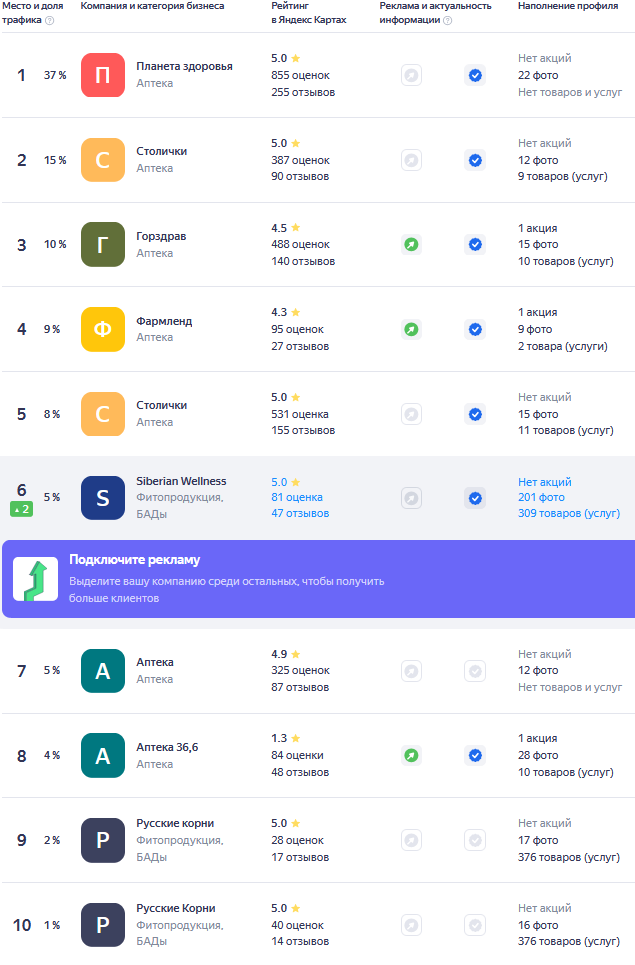Click the 855 оценок text

pos(300,75)
